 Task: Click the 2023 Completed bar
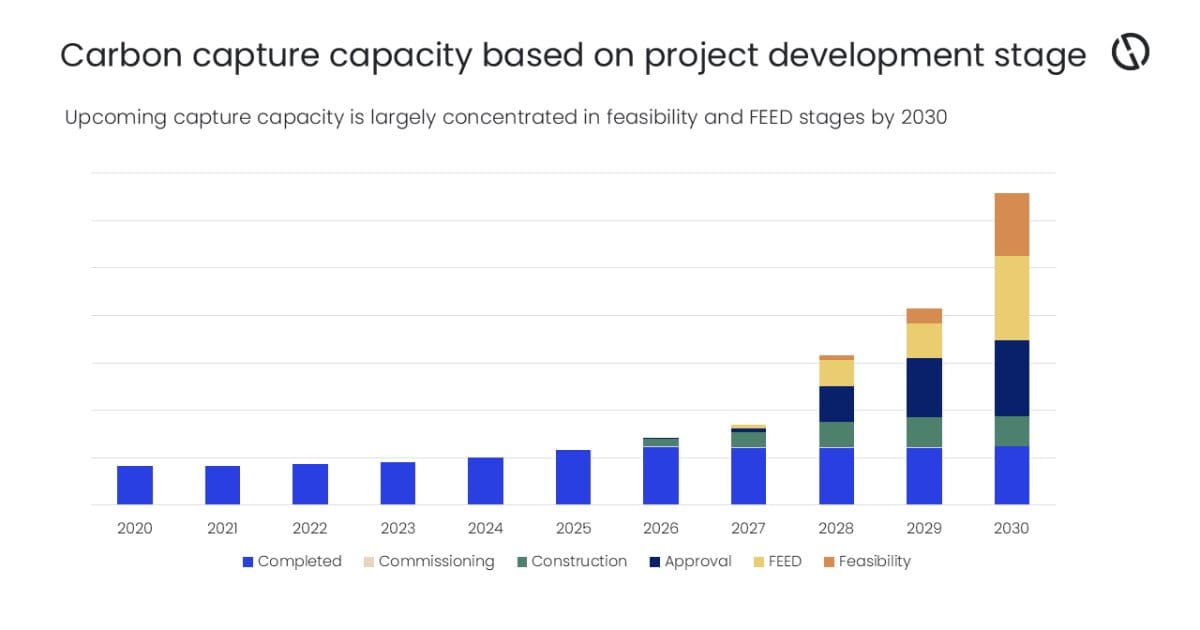[398, 483]
